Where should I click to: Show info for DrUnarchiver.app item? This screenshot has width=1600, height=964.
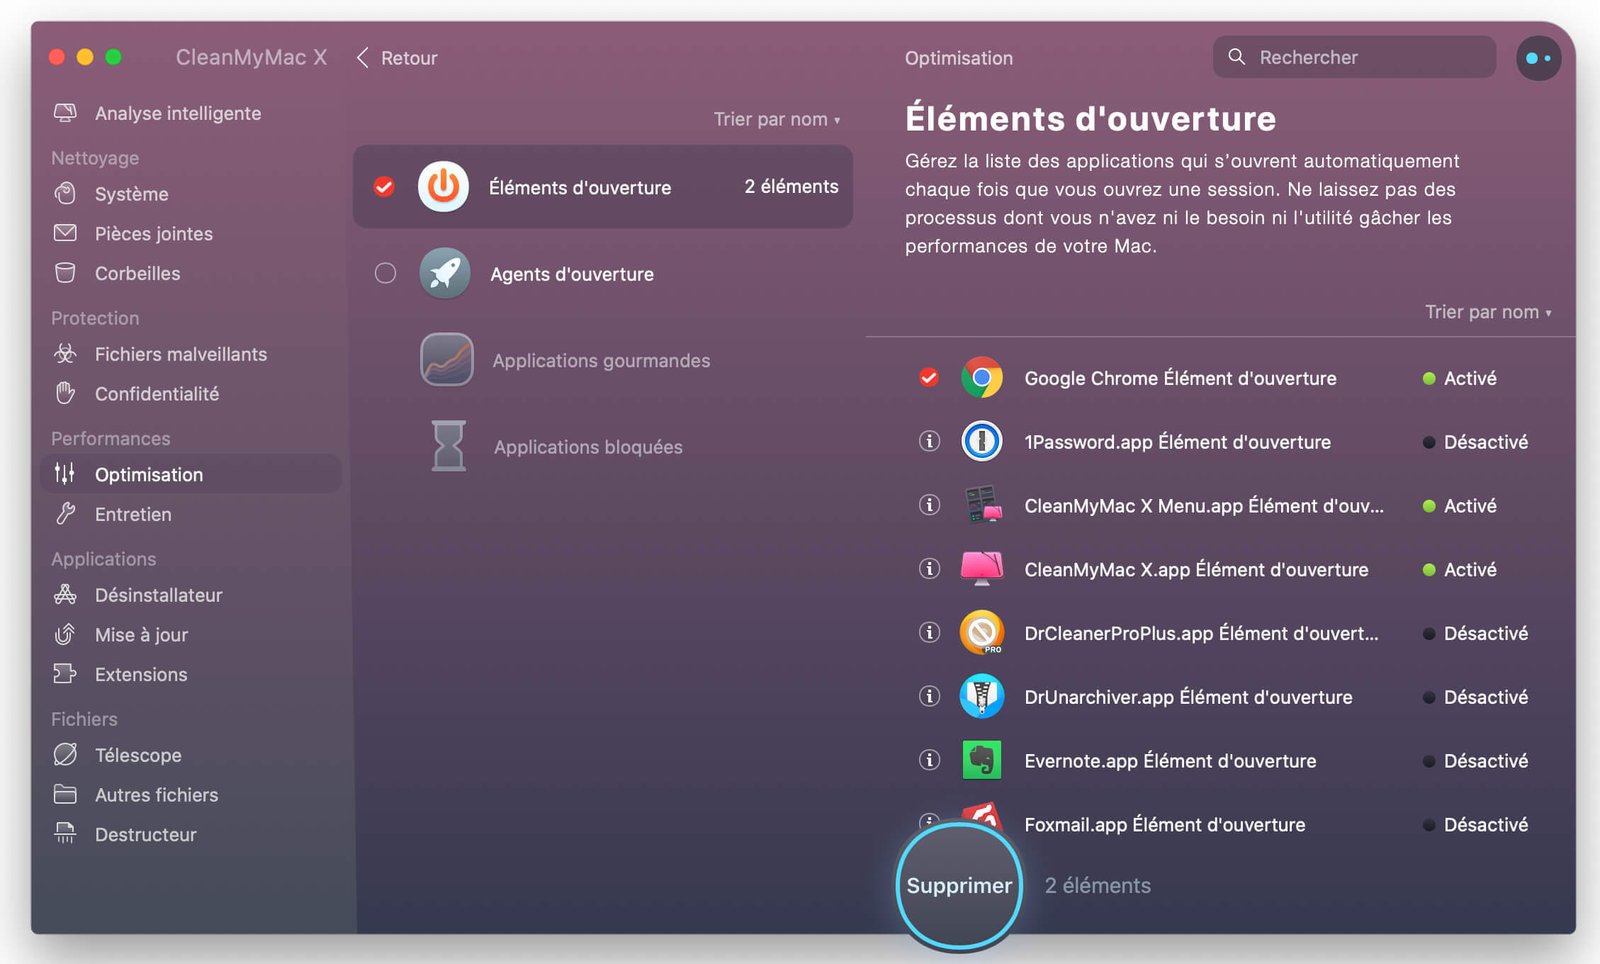point(929,696)
